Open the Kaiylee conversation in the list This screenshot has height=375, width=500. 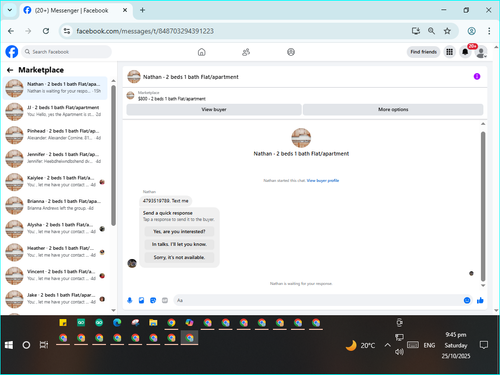55,182
